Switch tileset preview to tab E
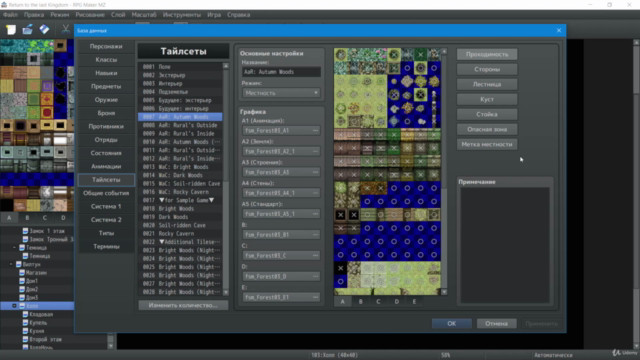640x360 pixels. [414, 302]
